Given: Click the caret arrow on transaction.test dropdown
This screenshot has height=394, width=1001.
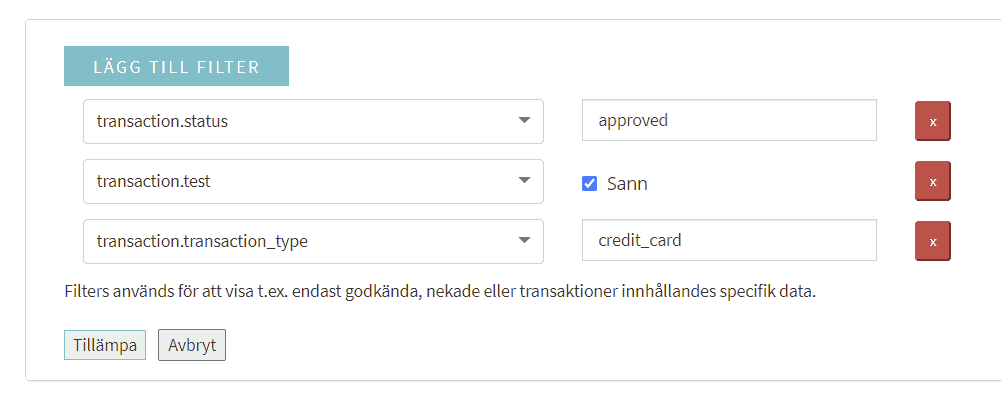Looking at the screenshot, I should coord(524,181).
